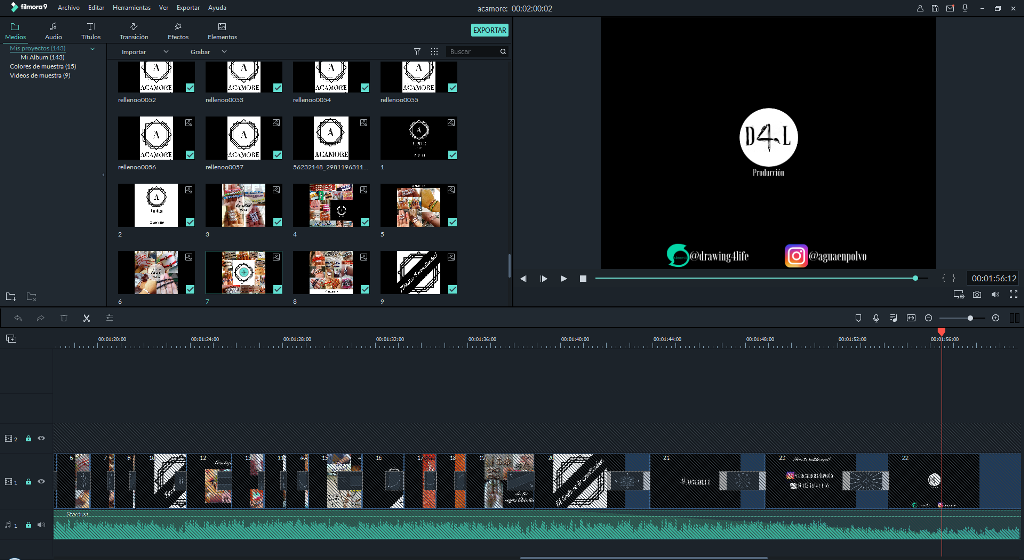The width and height of the screenshot is (1024, 560).
Task: Click the preview quality display settings icon
Action: tap(958, 295)
